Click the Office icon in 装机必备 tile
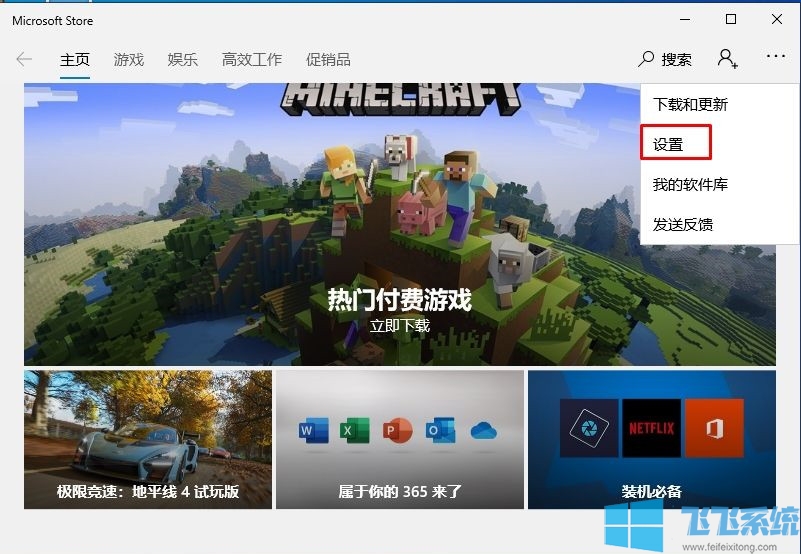 click(714, 428)
